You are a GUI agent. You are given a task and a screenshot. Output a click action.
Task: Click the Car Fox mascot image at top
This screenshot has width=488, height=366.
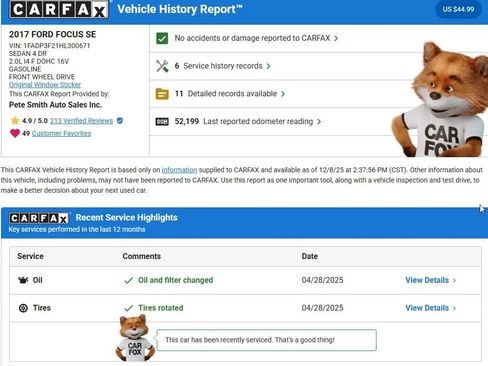(x=440, y=99)
